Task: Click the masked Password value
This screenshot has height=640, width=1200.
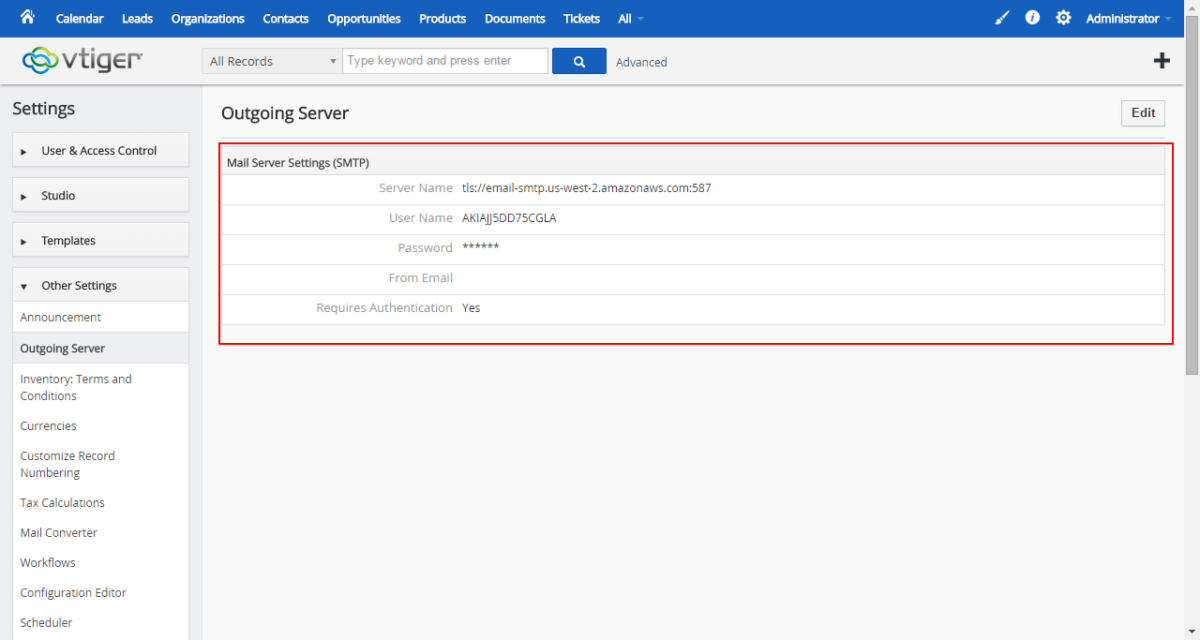Action: pyautogui.click(x=481, y=247)
